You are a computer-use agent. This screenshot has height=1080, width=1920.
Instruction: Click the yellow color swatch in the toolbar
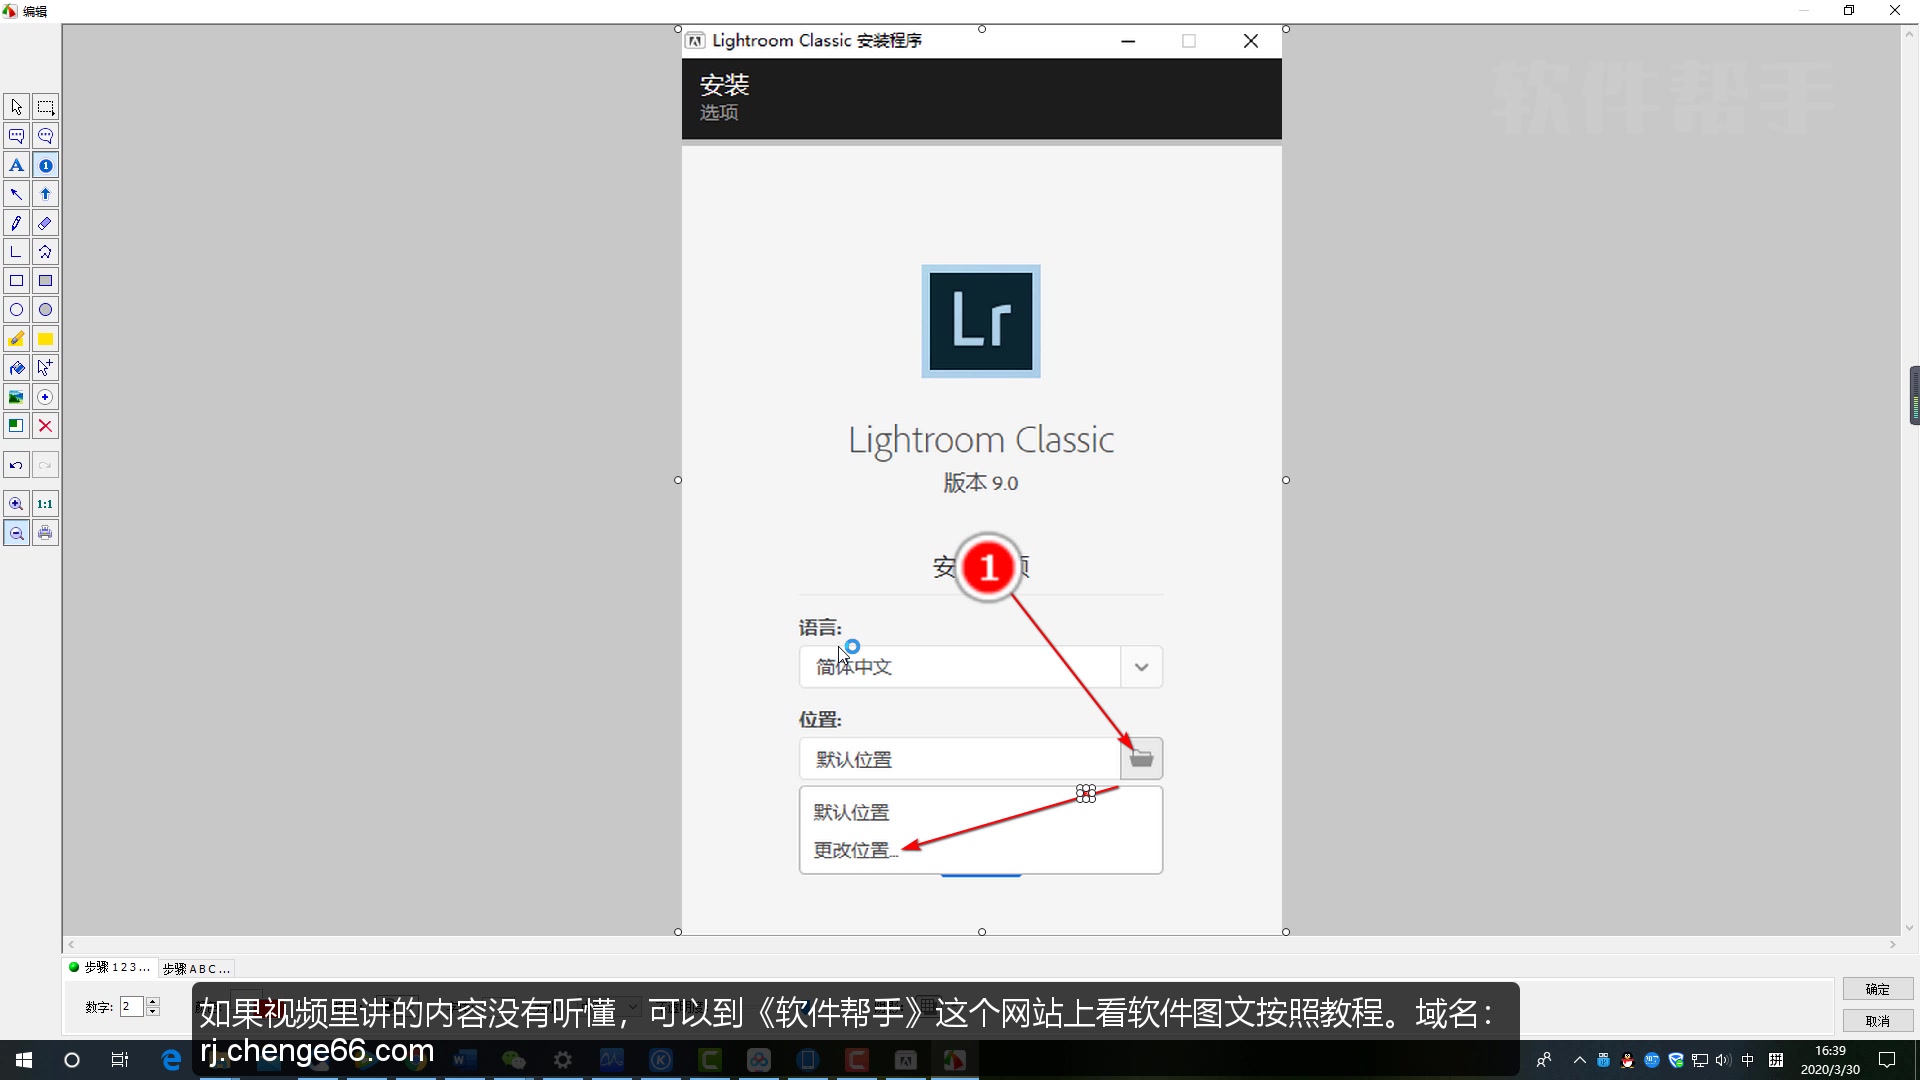point(45,339)
